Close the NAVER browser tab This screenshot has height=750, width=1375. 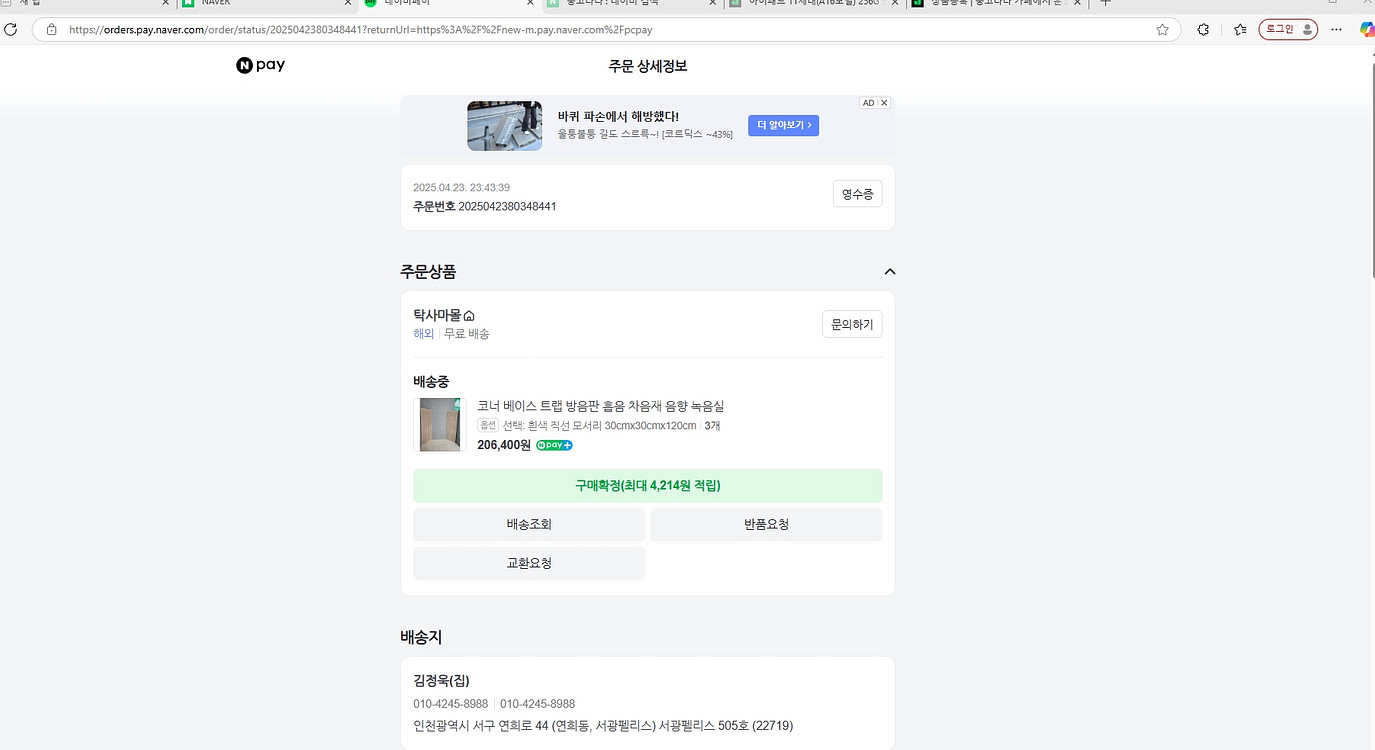coord(350,3)
